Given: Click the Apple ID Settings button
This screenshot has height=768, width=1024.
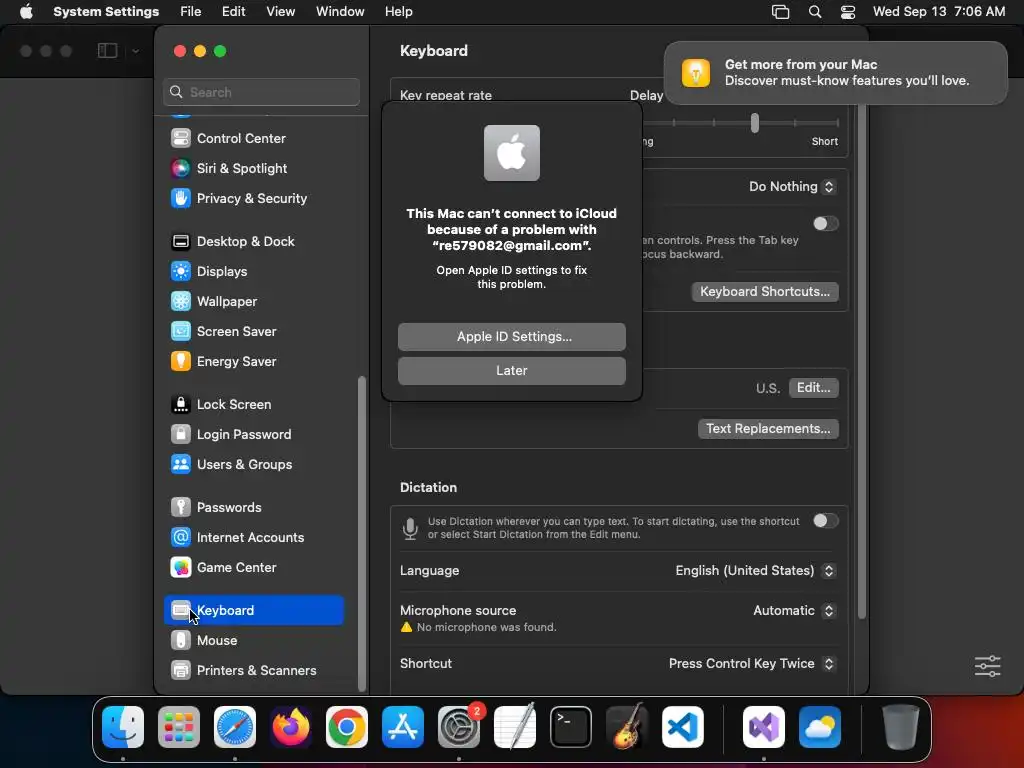Looking at the screenshot, I should click(x=512, y=337).
